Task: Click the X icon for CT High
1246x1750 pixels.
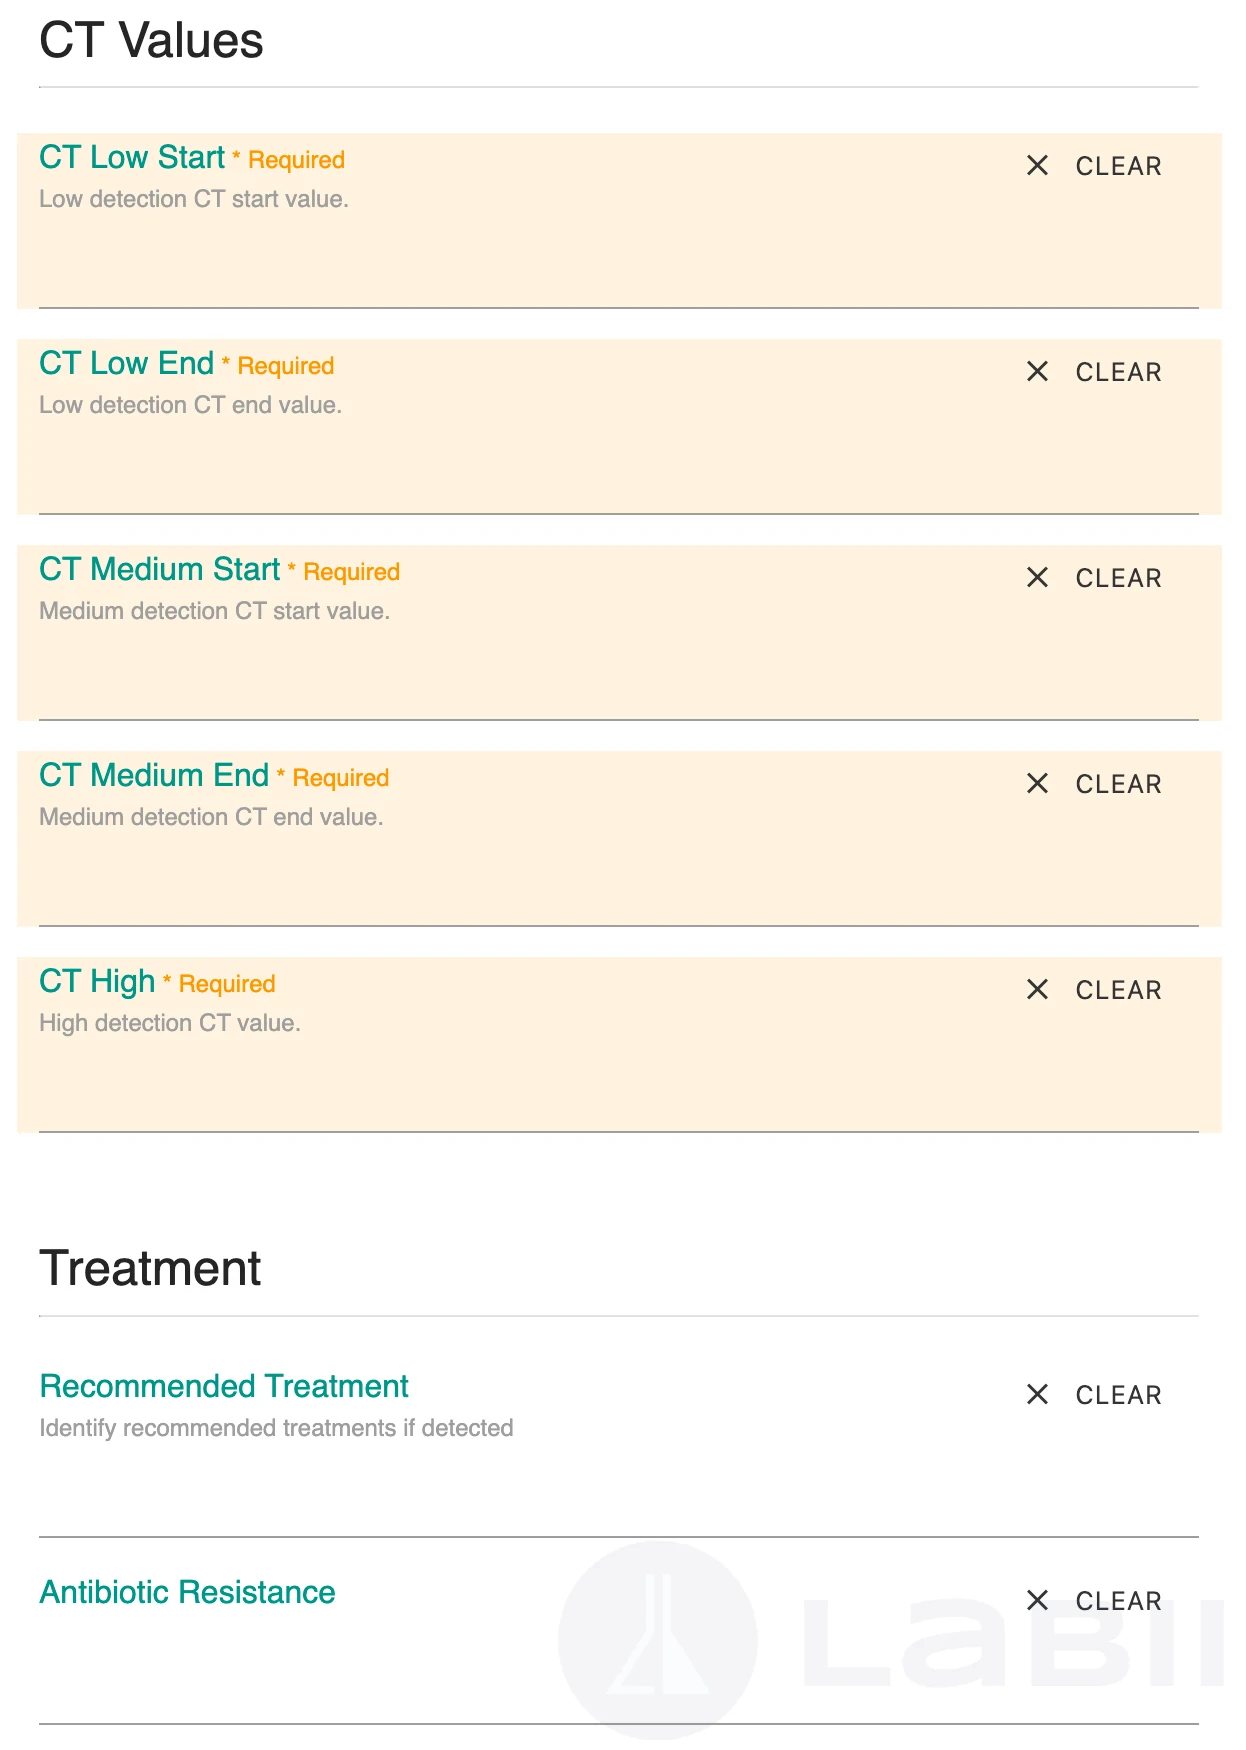Action: (x=1037, y=990)
